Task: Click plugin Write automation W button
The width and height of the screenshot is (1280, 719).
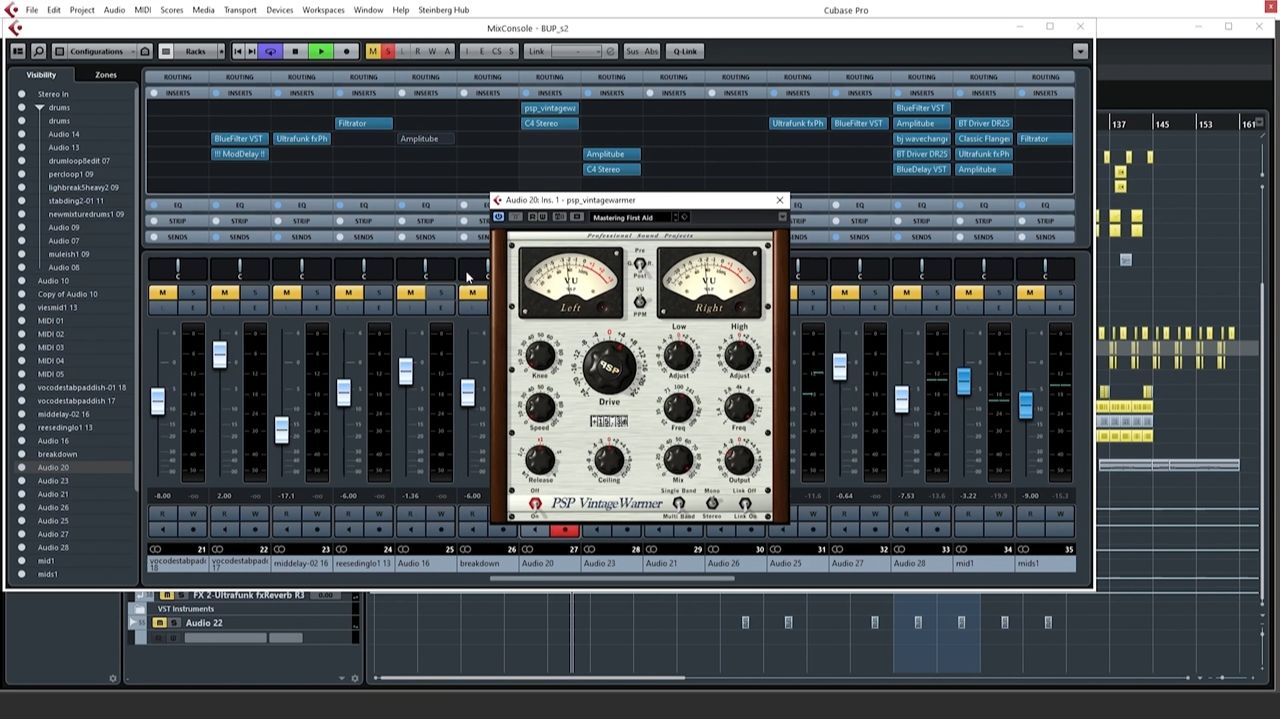Action: click(x=542, y=217)
